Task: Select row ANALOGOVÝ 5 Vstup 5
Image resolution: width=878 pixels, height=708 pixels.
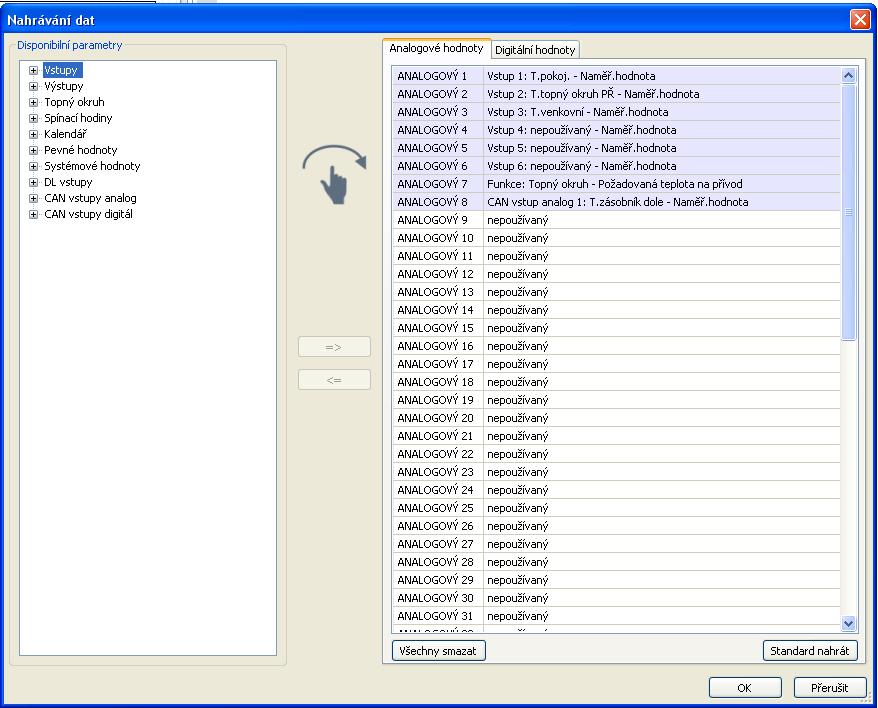Action: tap(617, 147)
